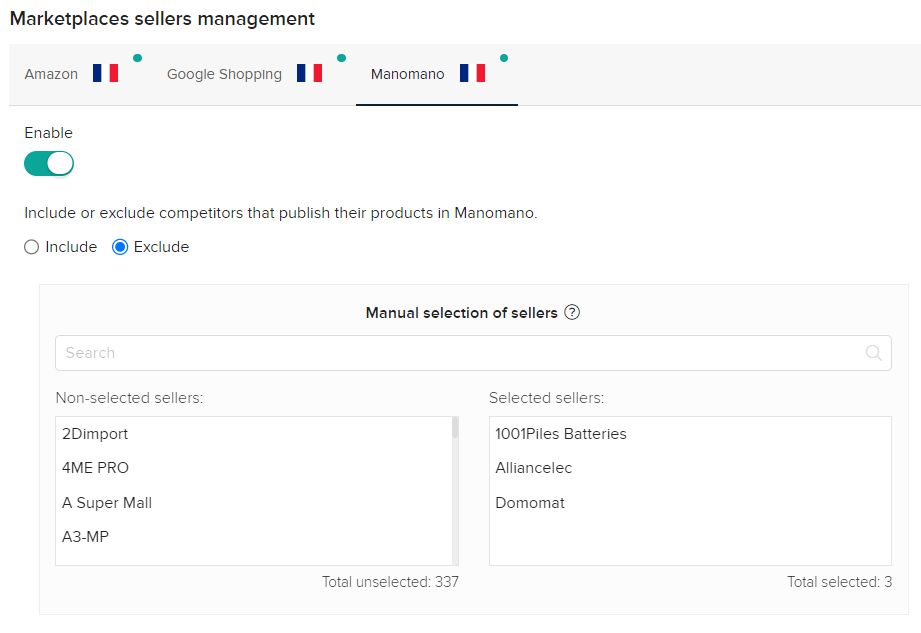Click the French flag on Manomano tab
Screen dimensions: 921x633
click(x=472, y=73)
